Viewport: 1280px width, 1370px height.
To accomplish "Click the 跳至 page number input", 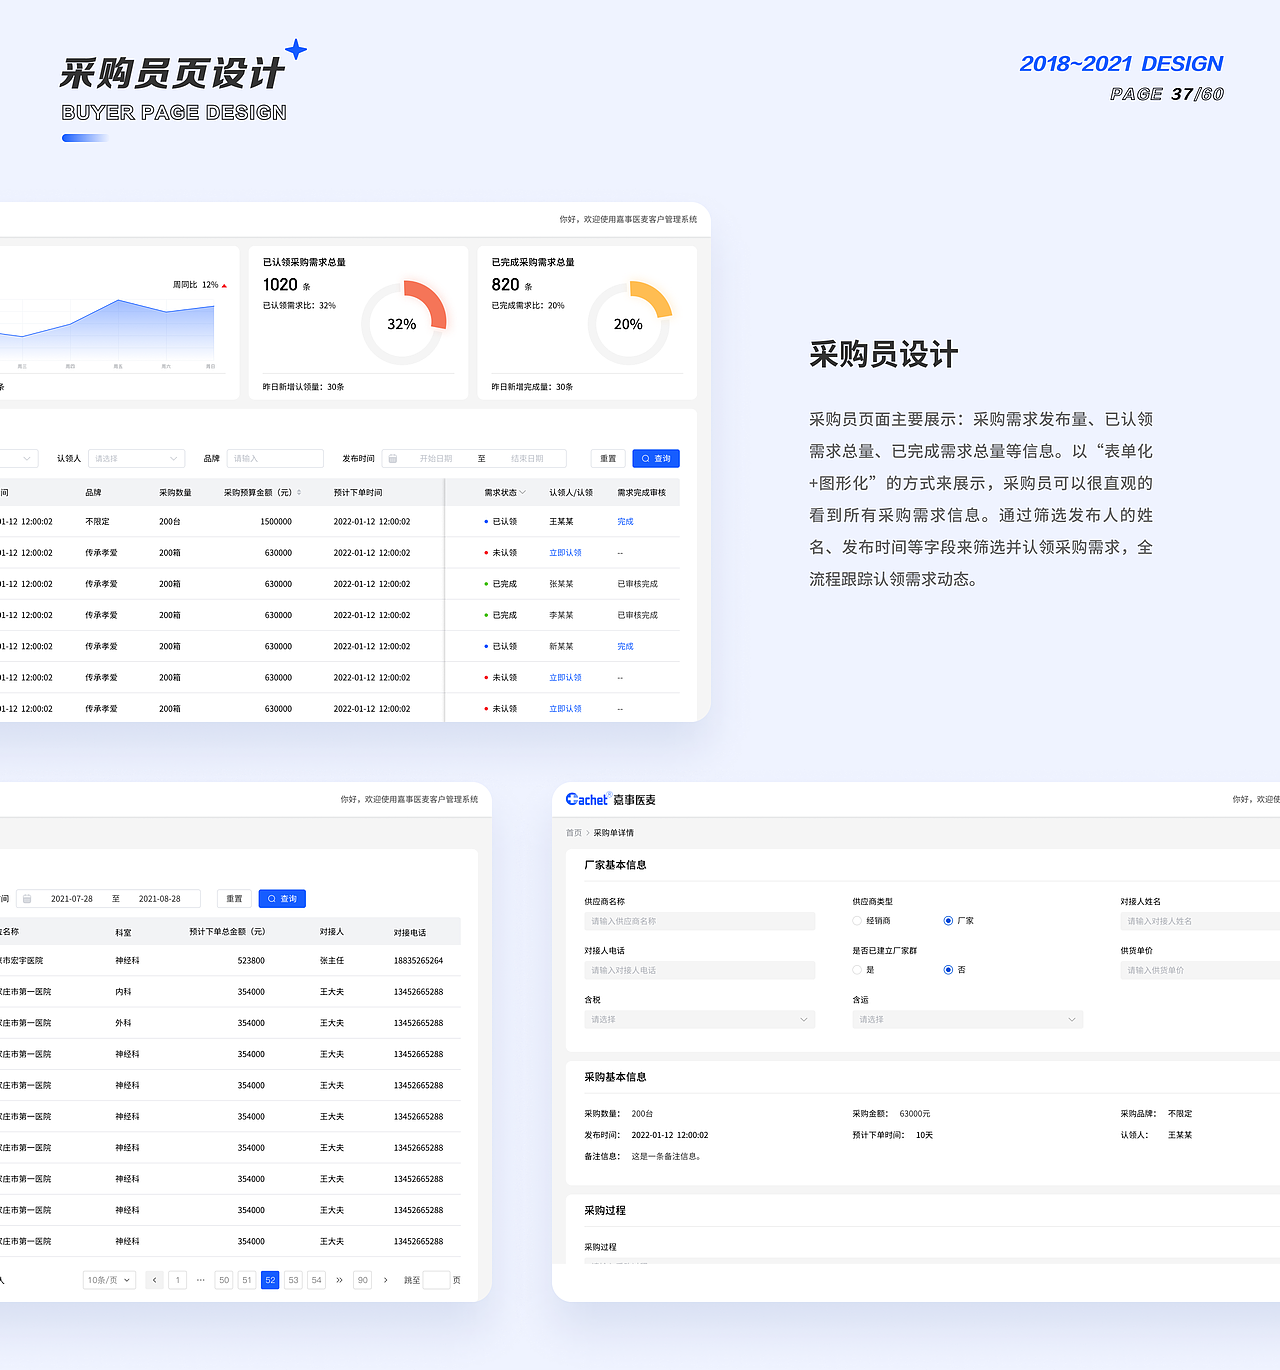I will click(437, 1280).
